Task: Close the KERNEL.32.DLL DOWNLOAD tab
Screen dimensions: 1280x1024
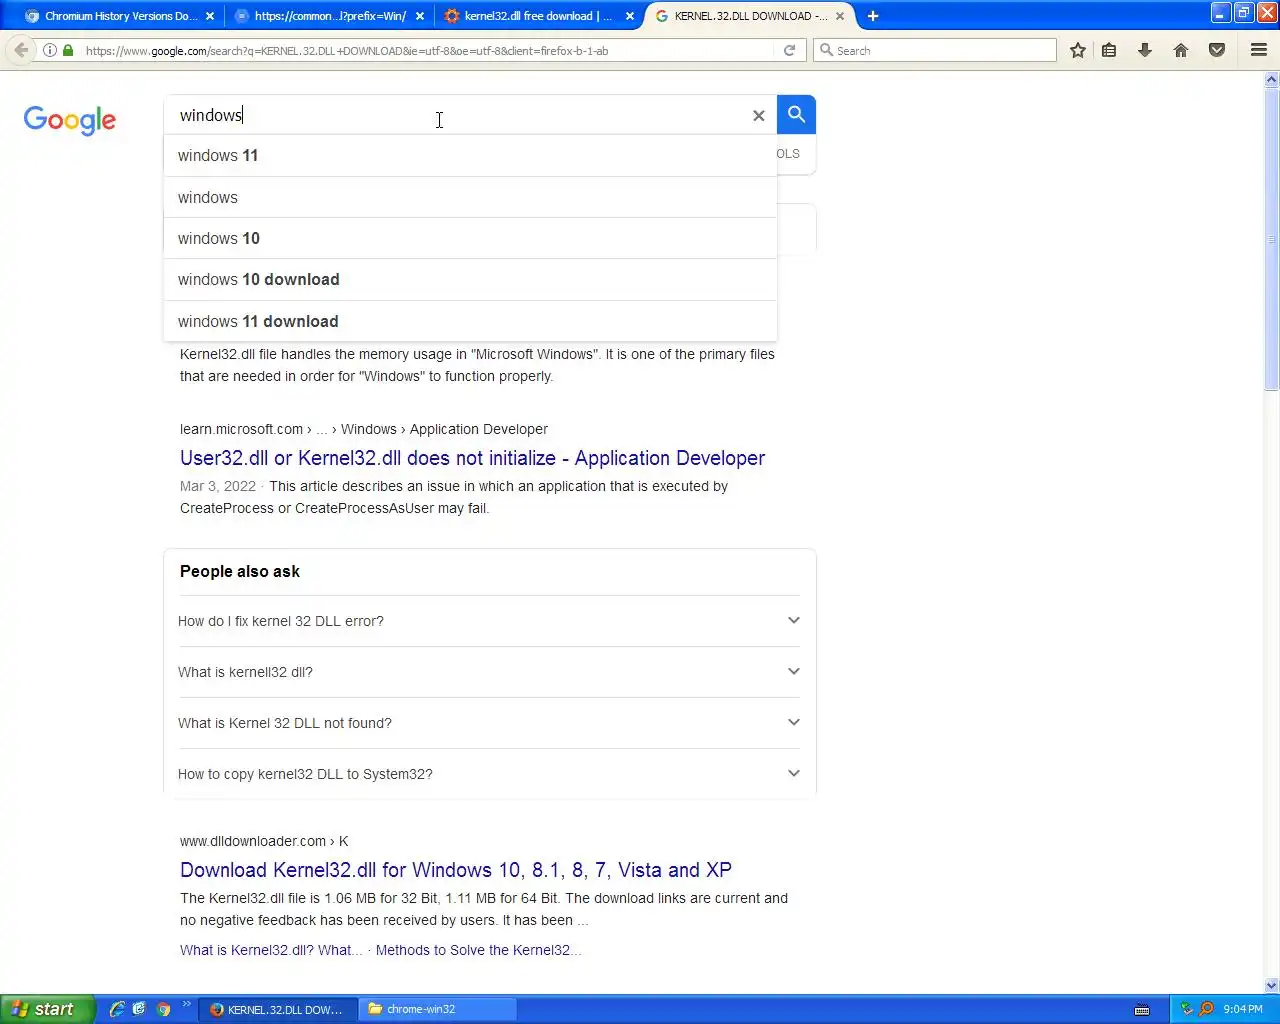Action: (840, 16)
